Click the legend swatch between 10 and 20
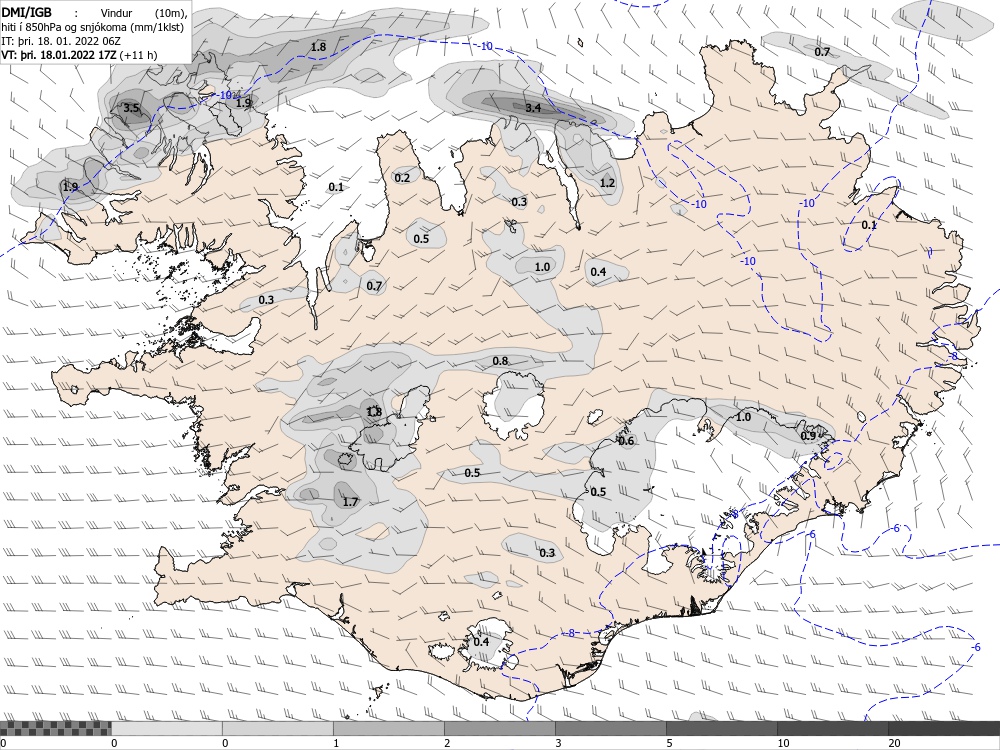1000x750 pixels. click(x=832, y=728)
